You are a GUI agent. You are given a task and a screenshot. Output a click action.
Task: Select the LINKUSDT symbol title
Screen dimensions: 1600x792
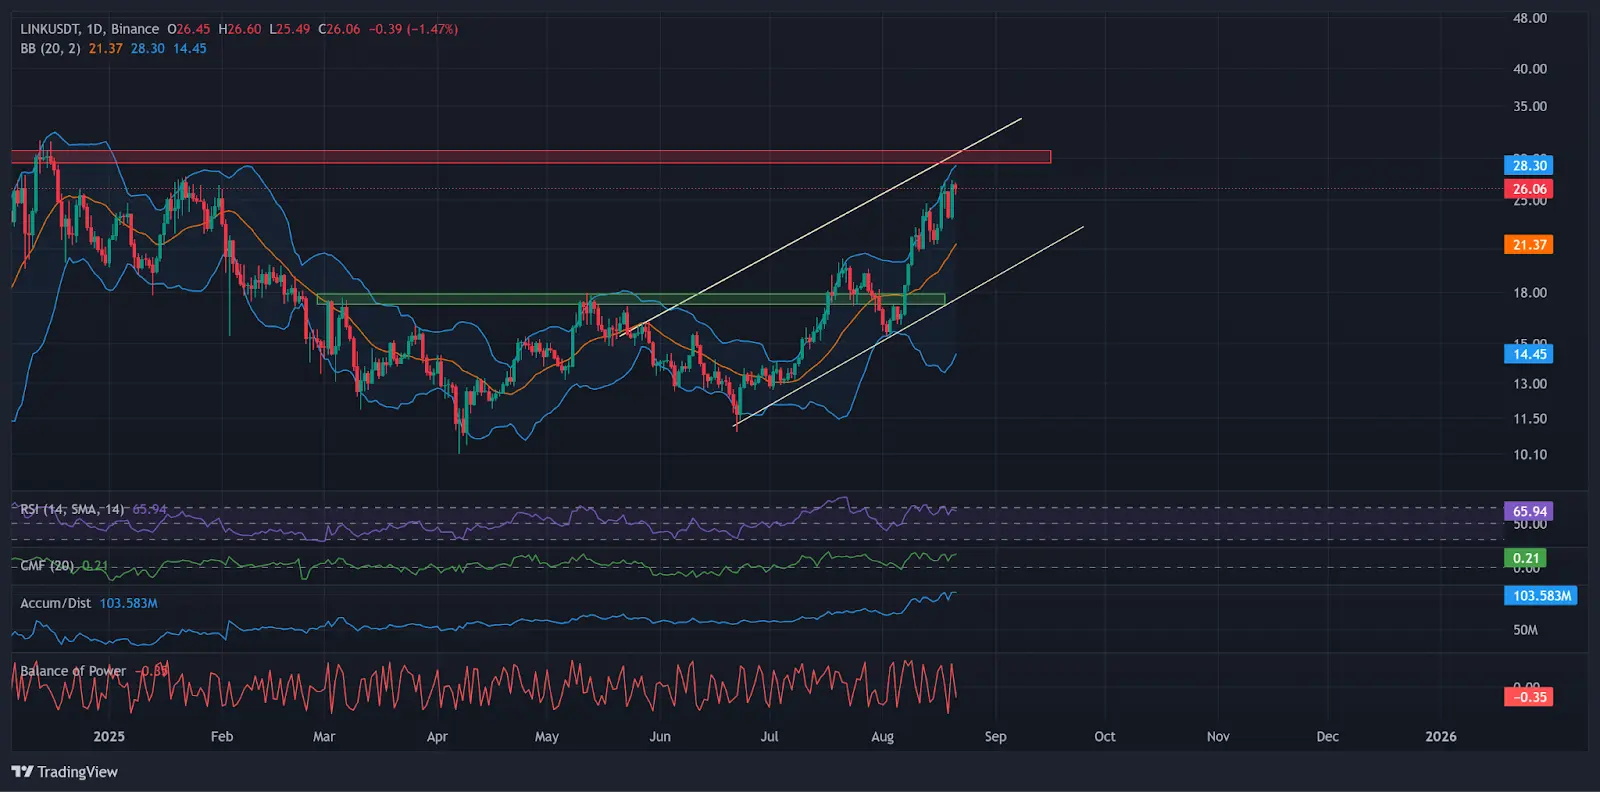[x=49, y=29]
